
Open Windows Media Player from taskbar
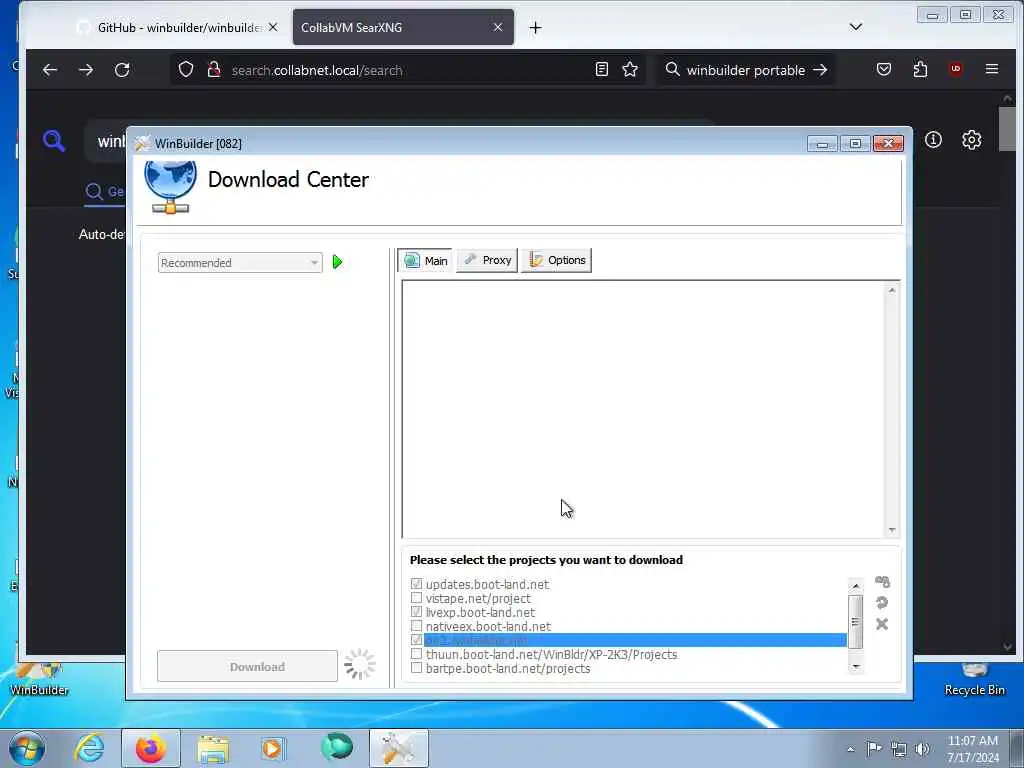[272, 748]
